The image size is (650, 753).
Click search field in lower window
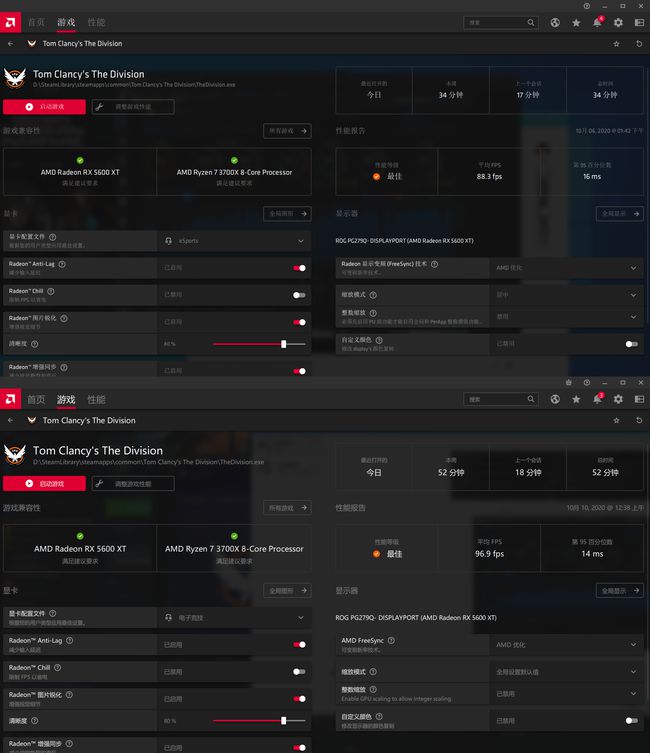tap(501, 399)
